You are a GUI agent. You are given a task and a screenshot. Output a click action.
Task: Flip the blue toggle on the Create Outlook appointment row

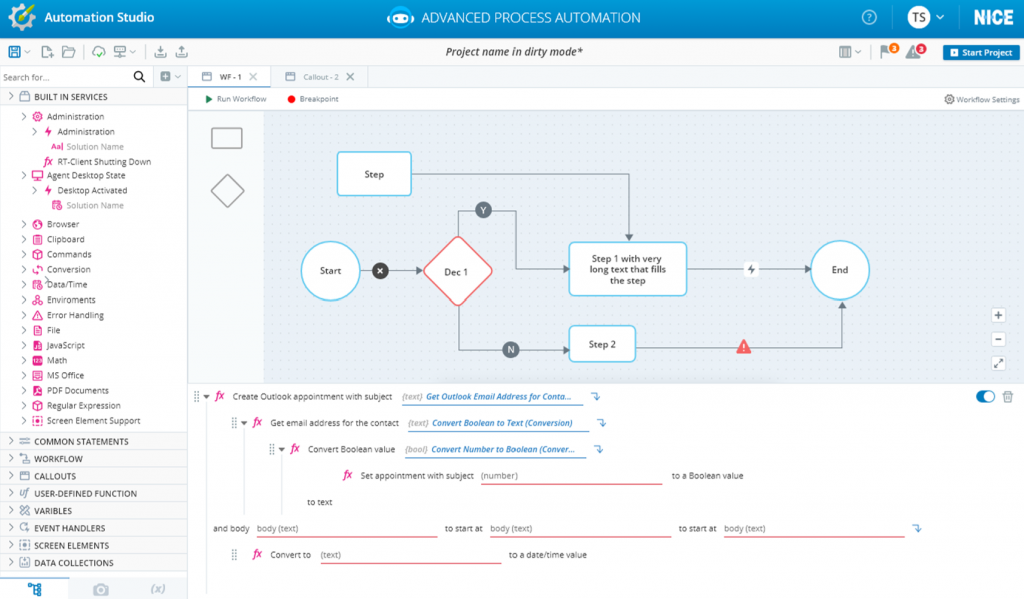pos(984,396)
